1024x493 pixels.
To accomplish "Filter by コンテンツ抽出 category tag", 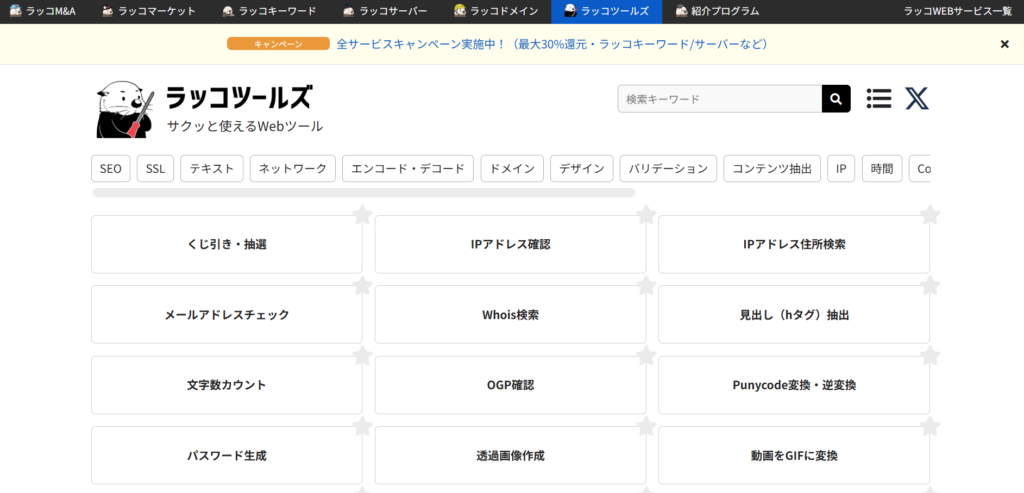I will (772, 168).
